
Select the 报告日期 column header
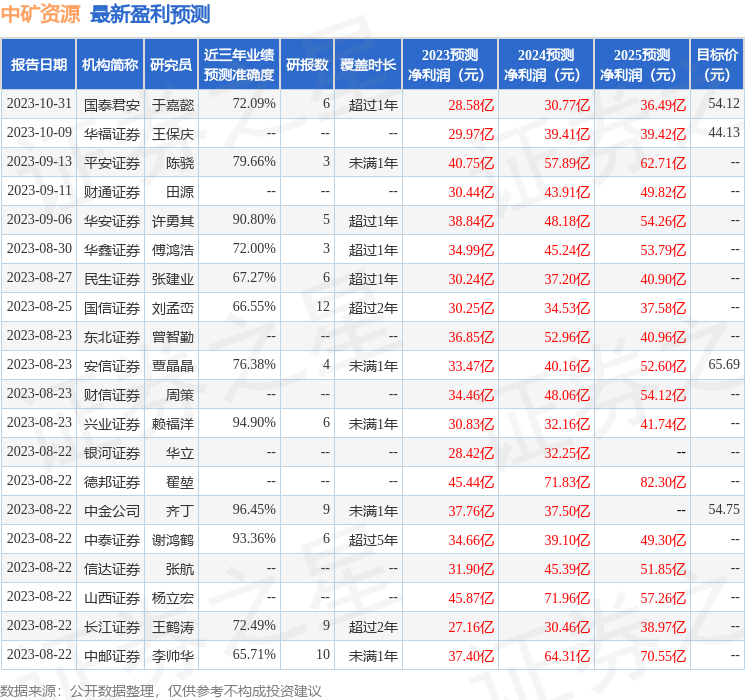tap(38, 64)
